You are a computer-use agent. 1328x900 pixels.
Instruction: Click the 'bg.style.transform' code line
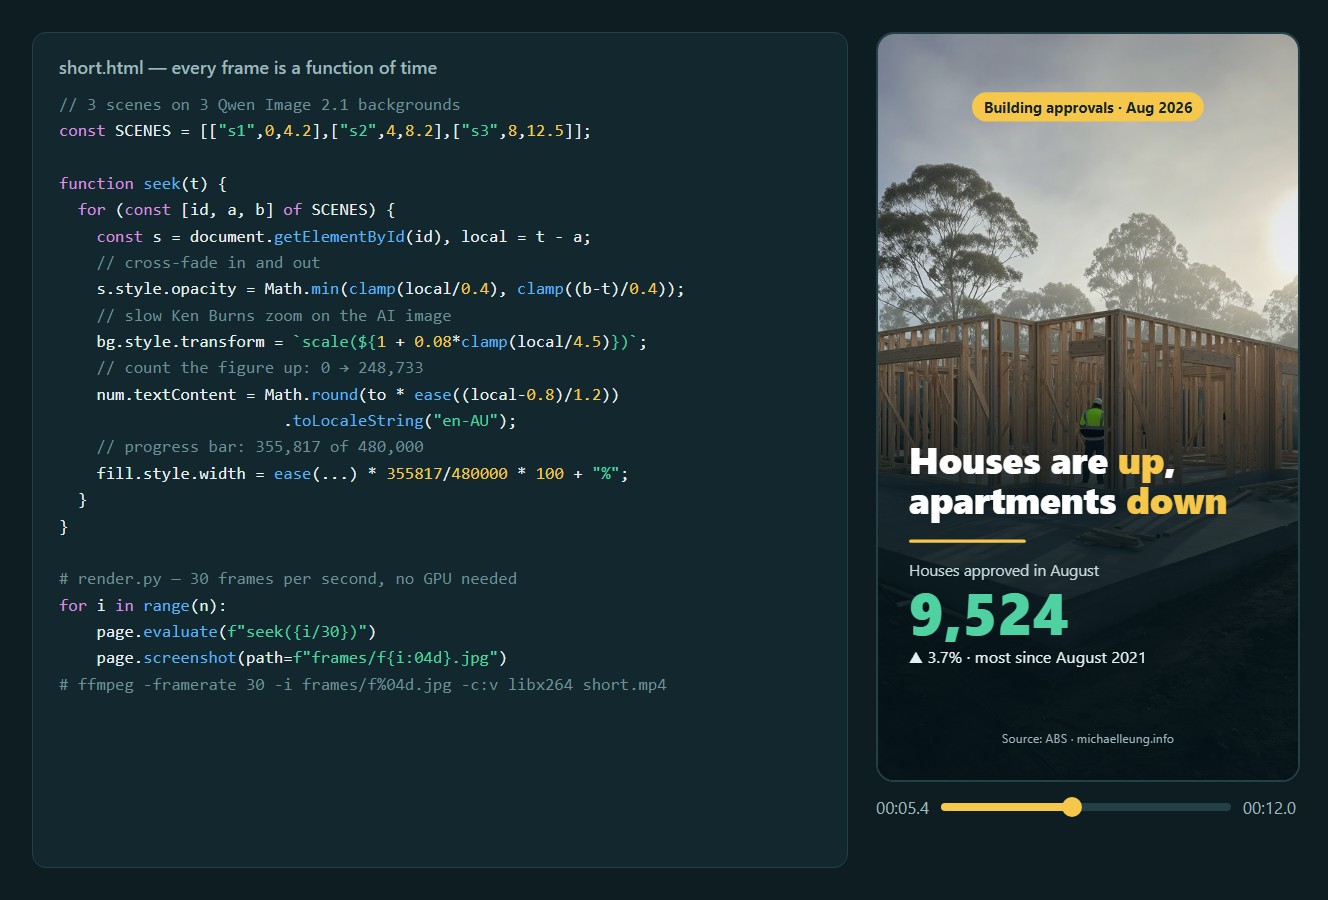pyautogui.click(x=372, y=342)
